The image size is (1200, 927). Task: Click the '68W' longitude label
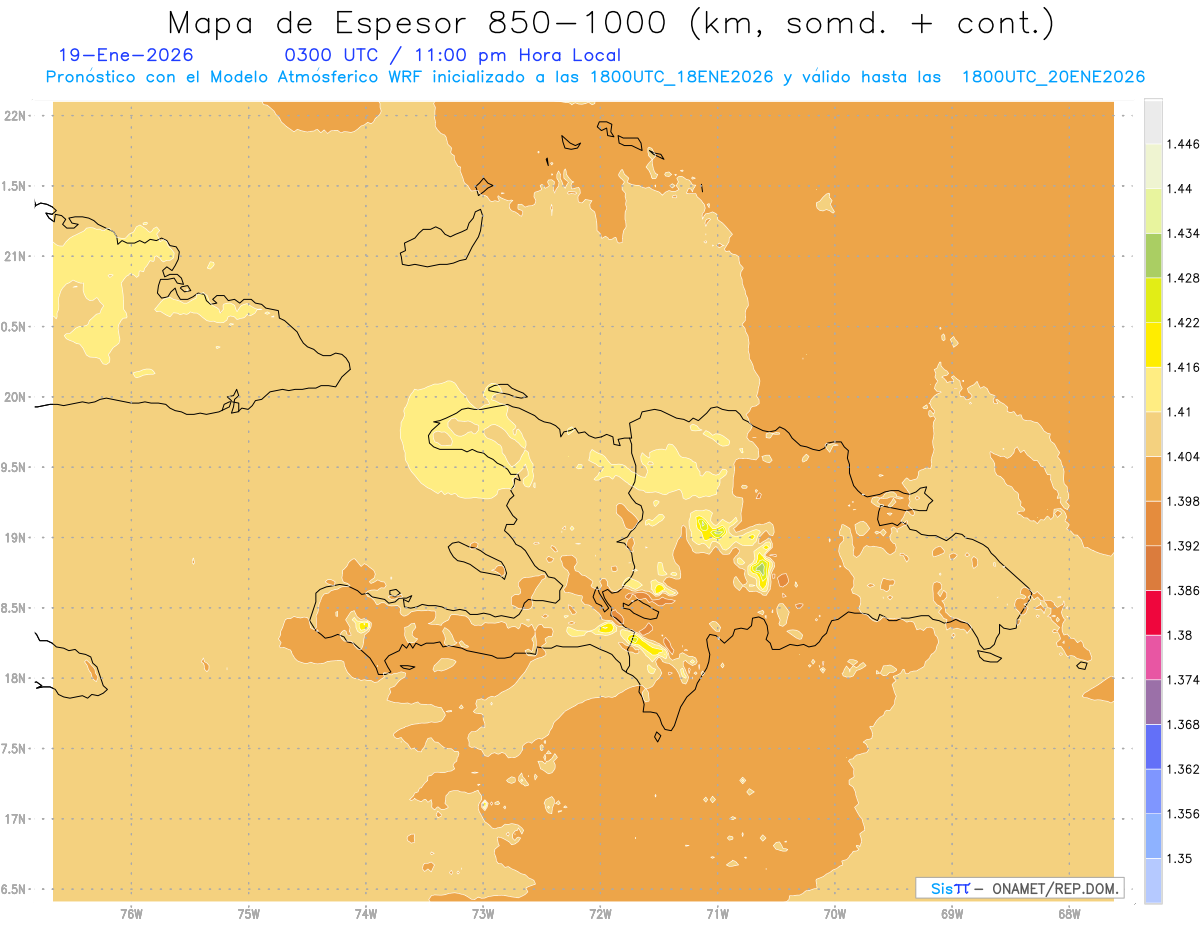pos(1069,914)
